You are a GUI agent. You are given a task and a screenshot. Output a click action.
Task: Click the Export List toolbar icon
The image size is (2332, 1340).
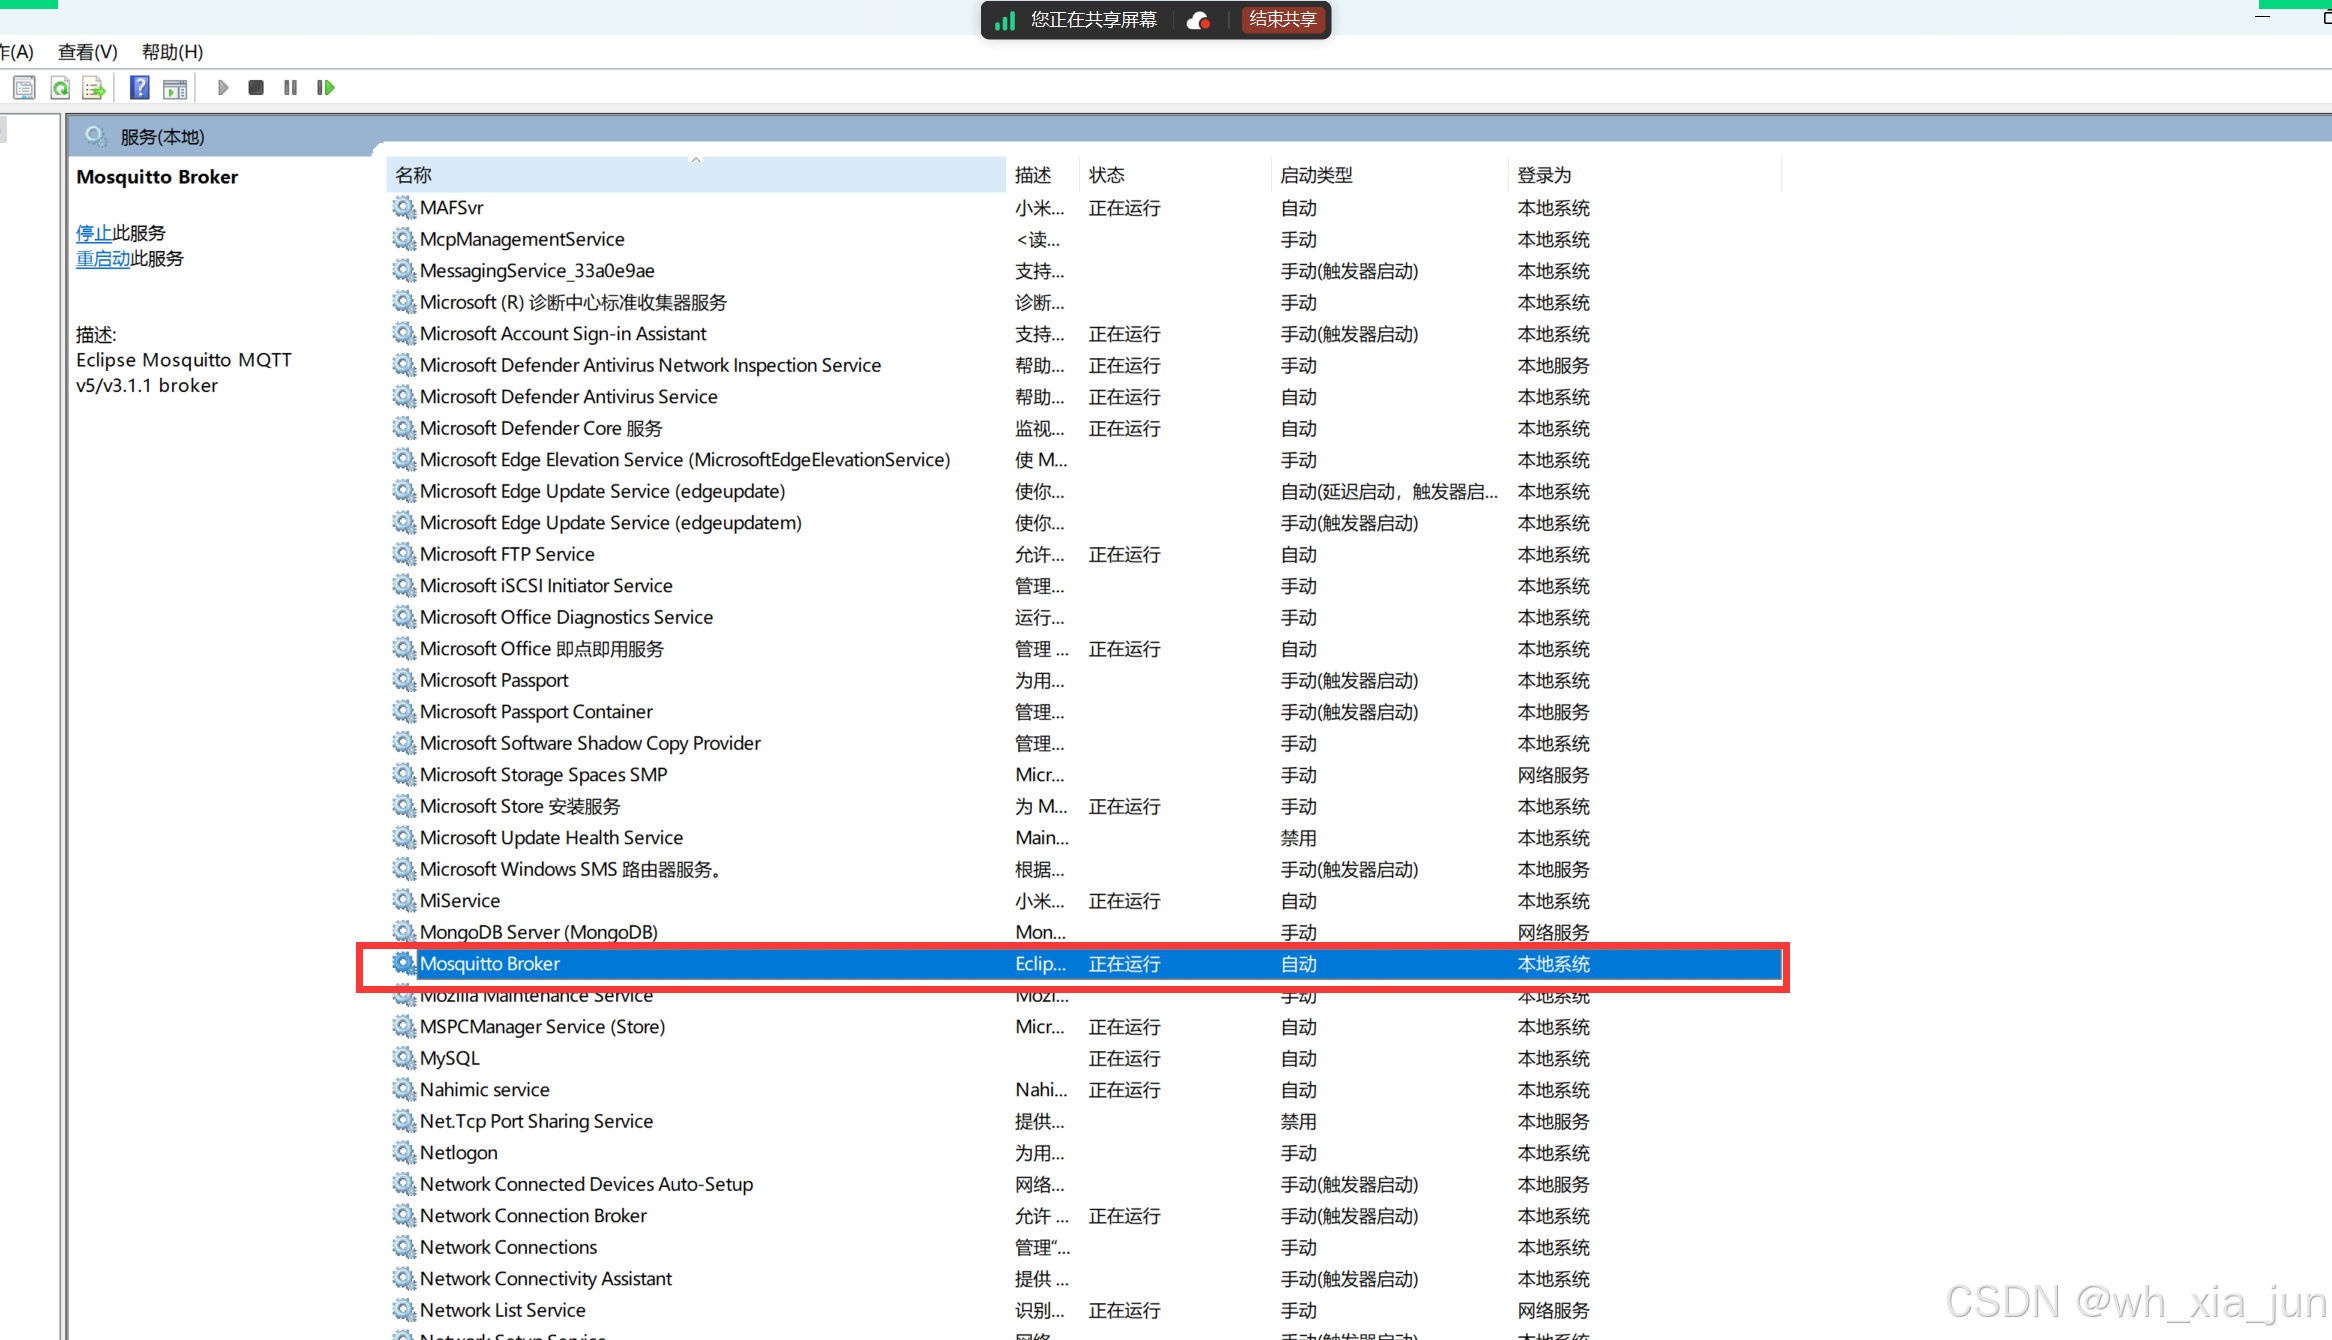pyautogui.click(x=94, y=88)
